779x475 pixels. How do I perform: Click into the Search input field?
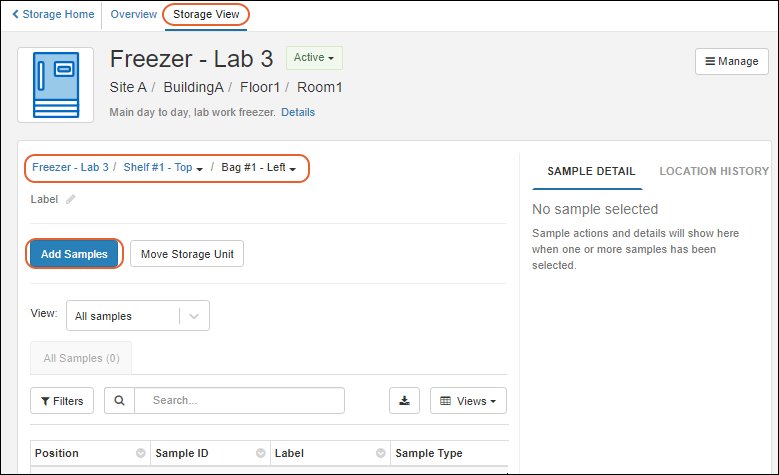click(240, 401)
